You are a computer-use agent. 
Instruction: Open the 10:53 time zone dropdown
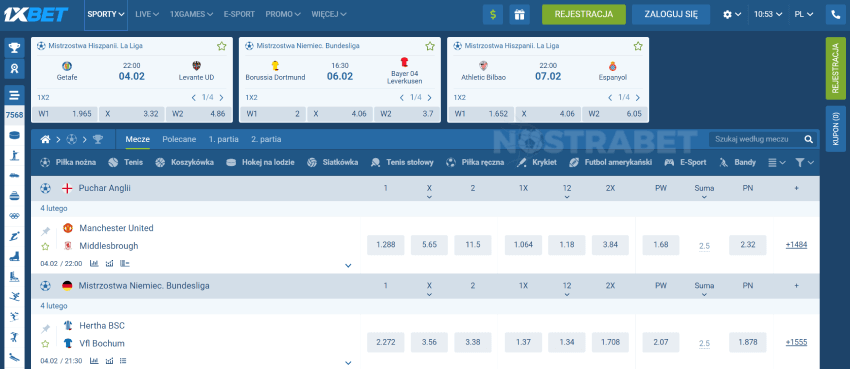tap(768, 15)
